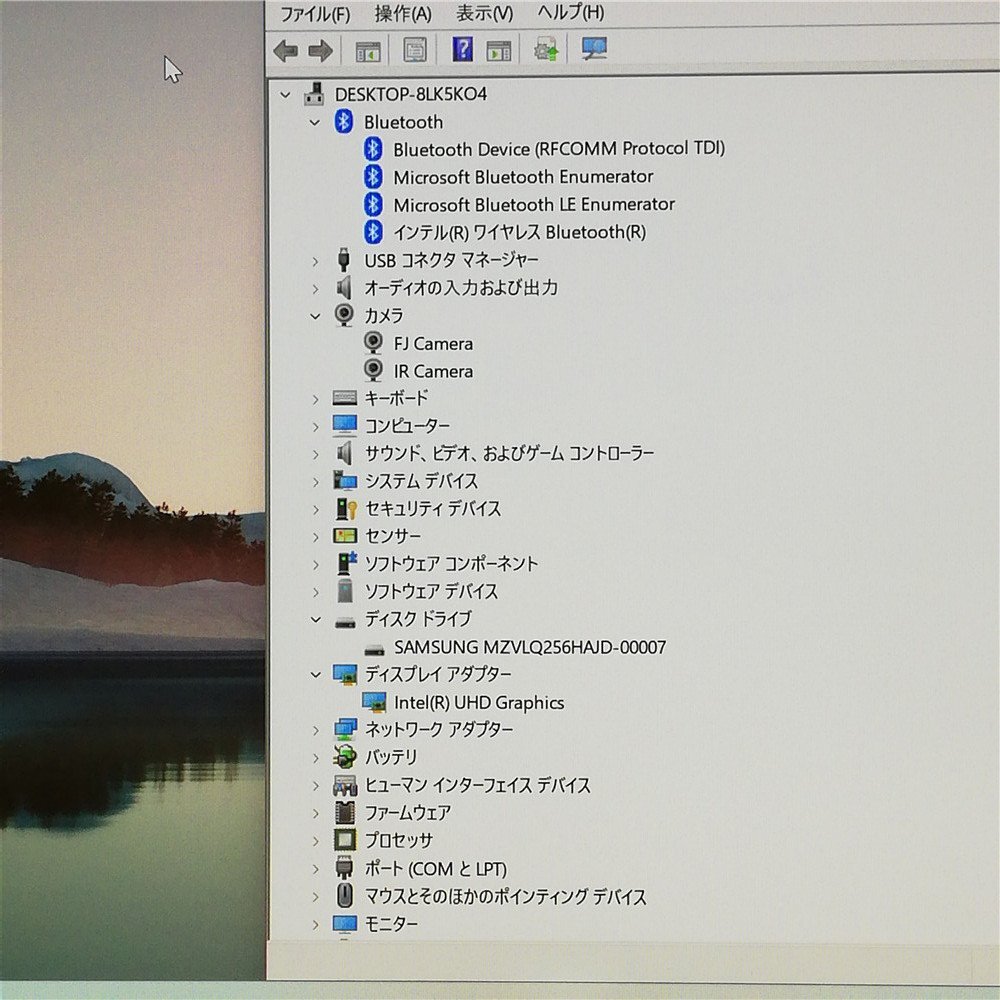Open Properties via the toolbar sheet icon

click(415, 50)
